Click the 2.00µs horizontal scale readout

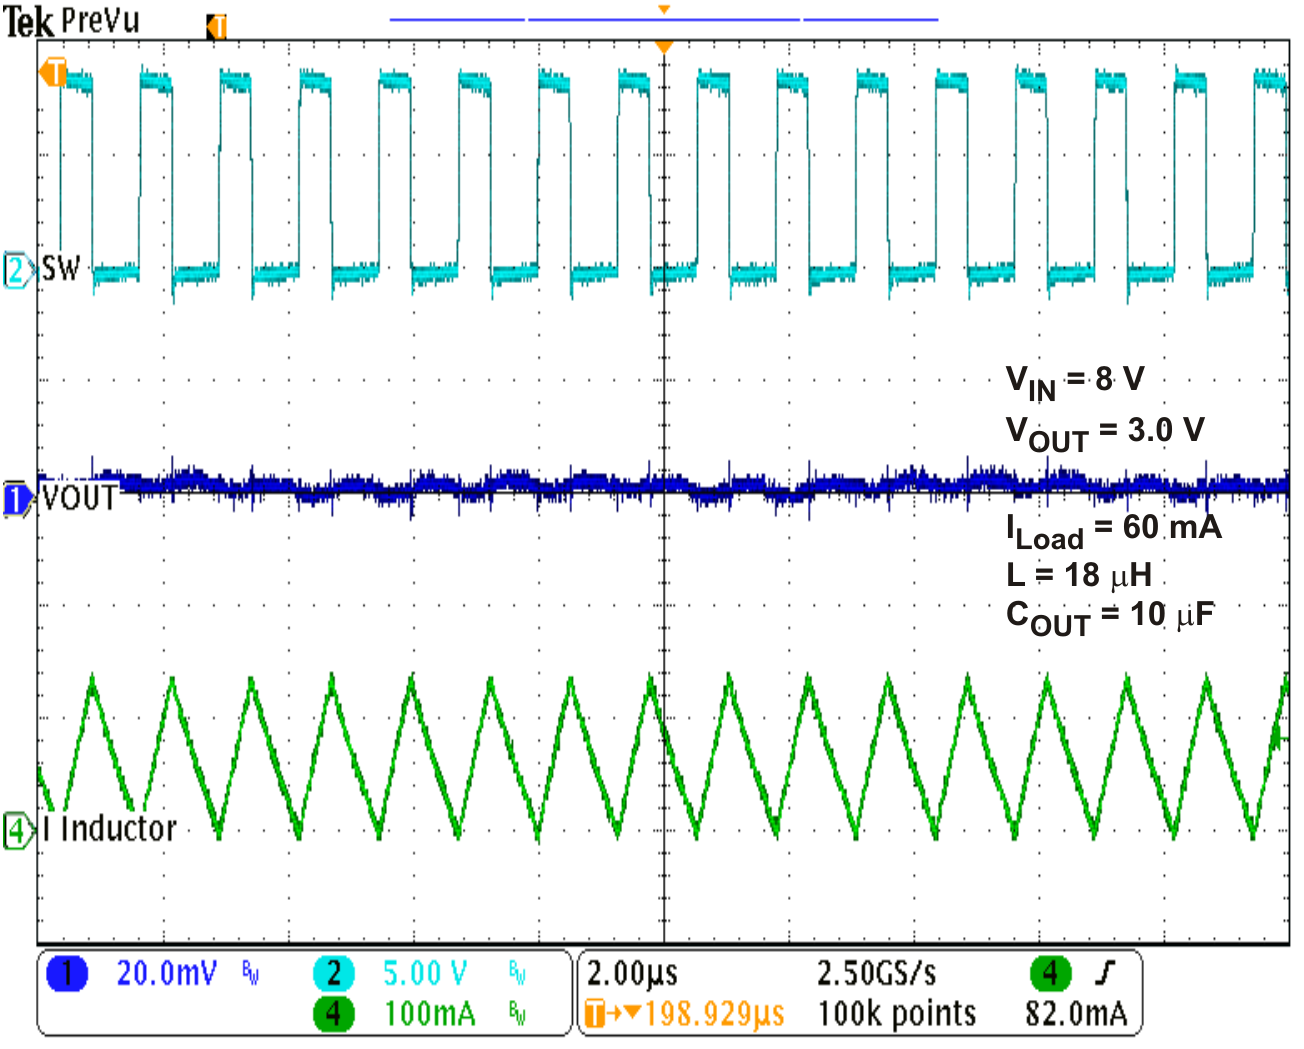[632, 973]
